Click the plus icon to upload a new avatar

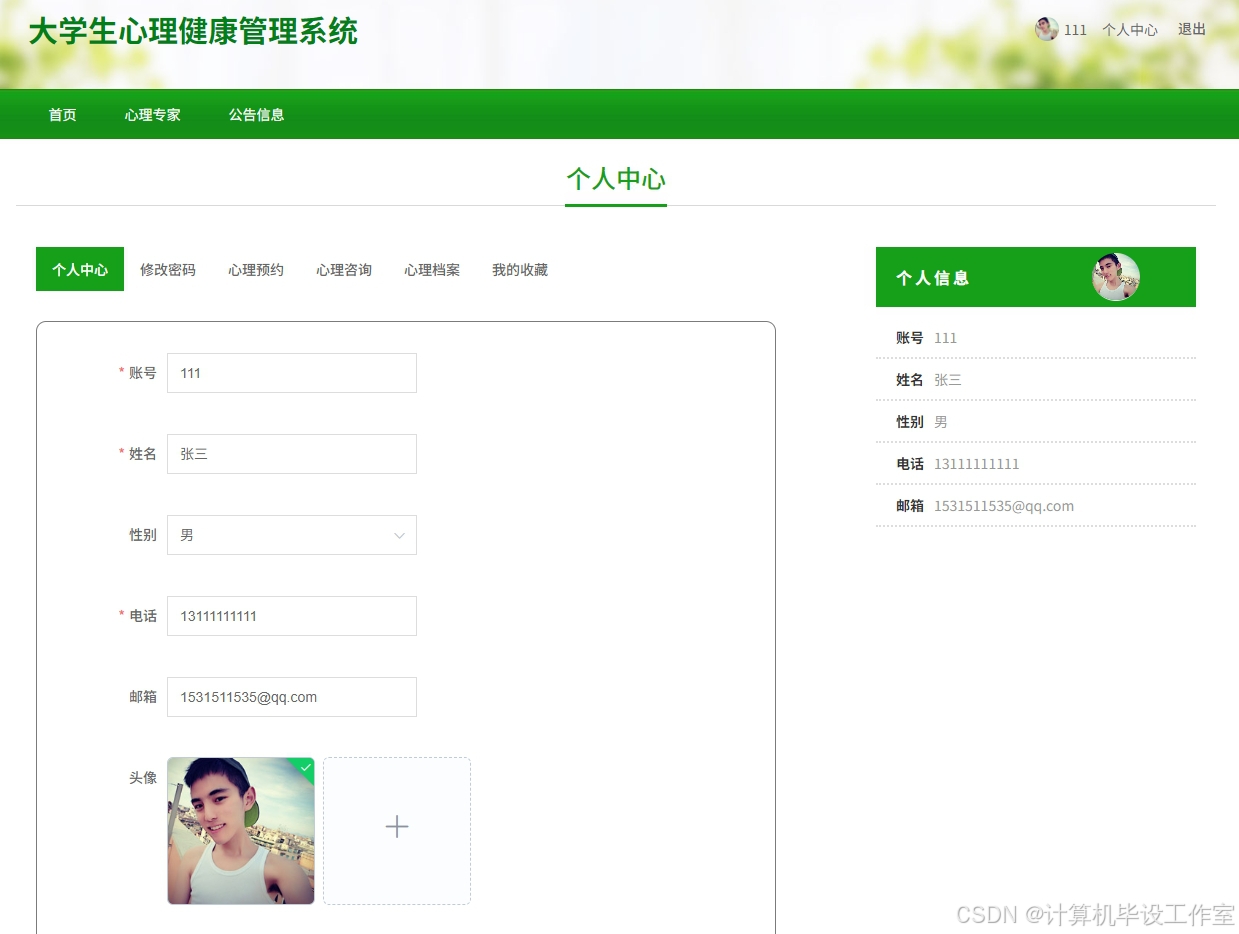click(396, 827)
